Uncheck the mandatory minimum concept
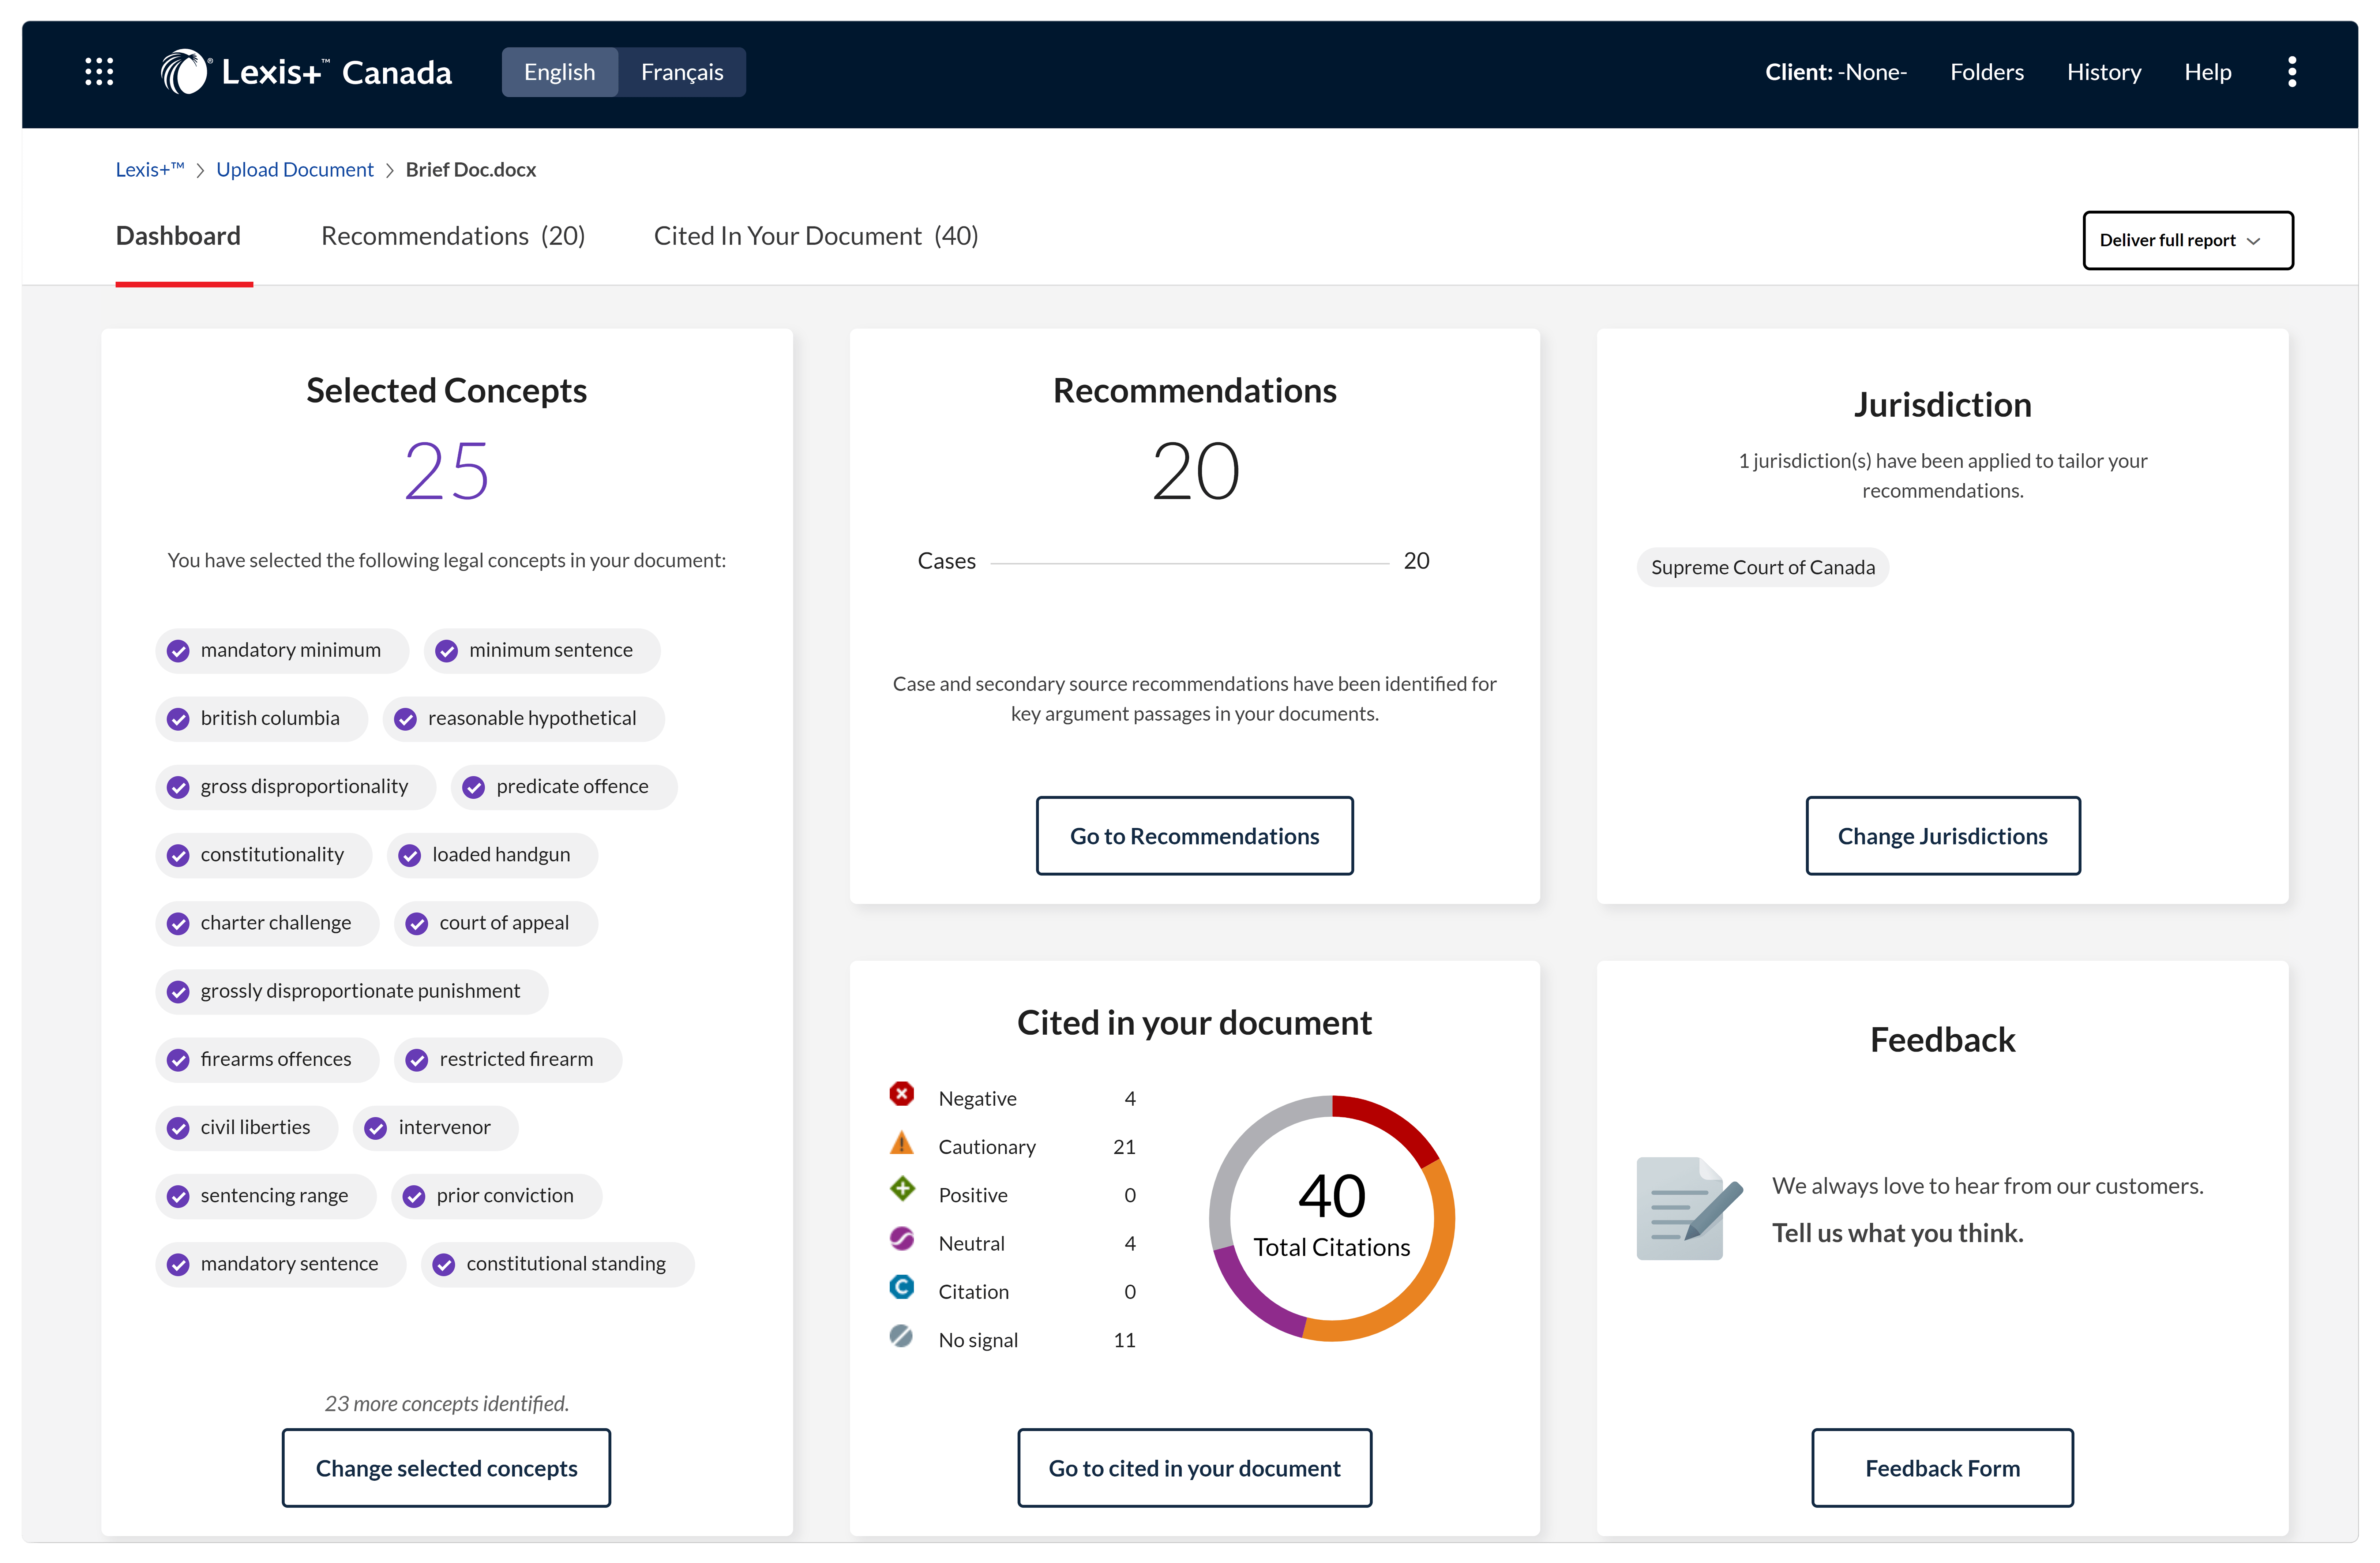The width and height of the screenshot is (2380, 1563). pyautogui.click(x=179, y=651)
